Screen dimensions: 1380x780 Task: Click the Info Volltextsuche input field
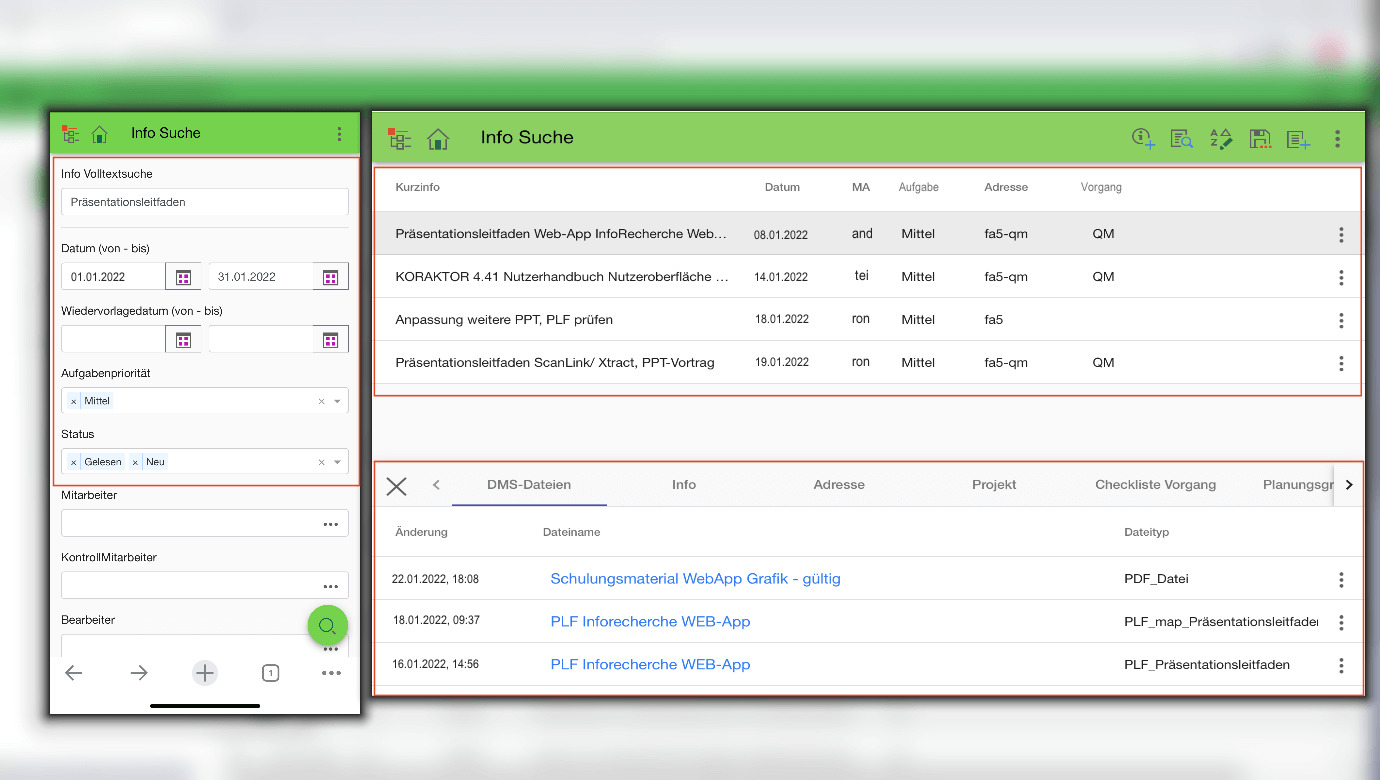pos(204,202)
